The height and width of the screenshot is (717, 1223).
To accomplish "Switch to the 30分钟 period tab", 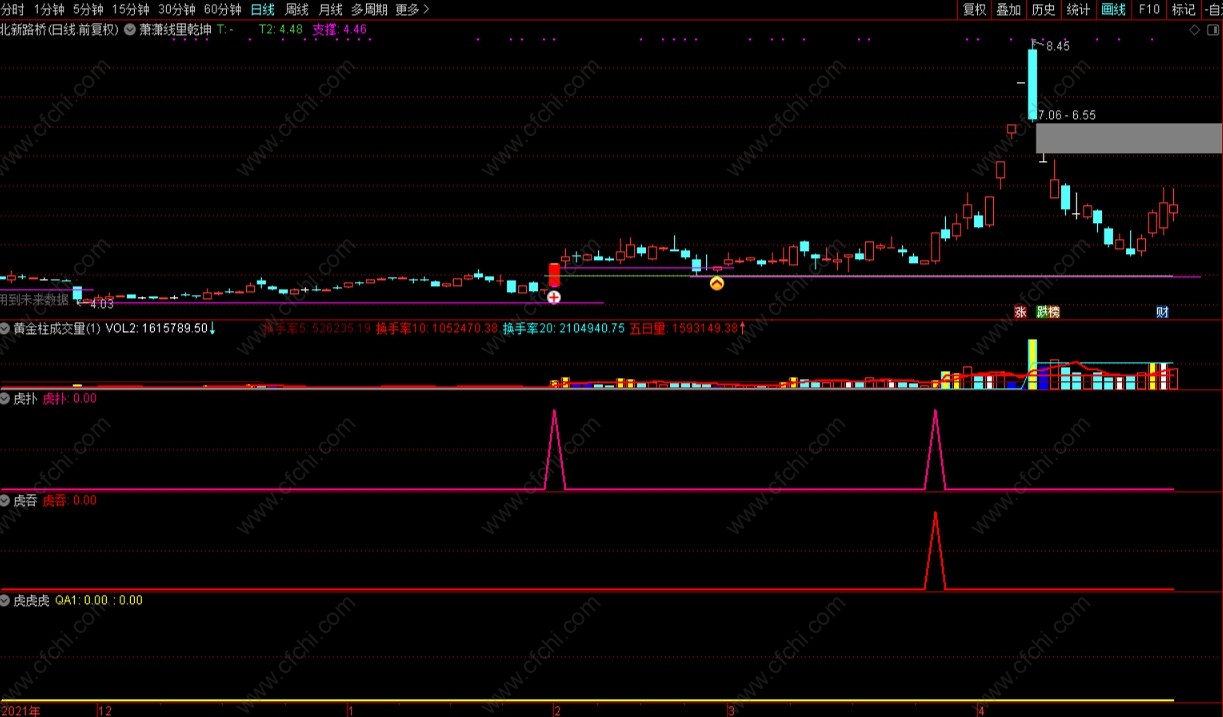I will pyautogui.click(x=177, y=9).
